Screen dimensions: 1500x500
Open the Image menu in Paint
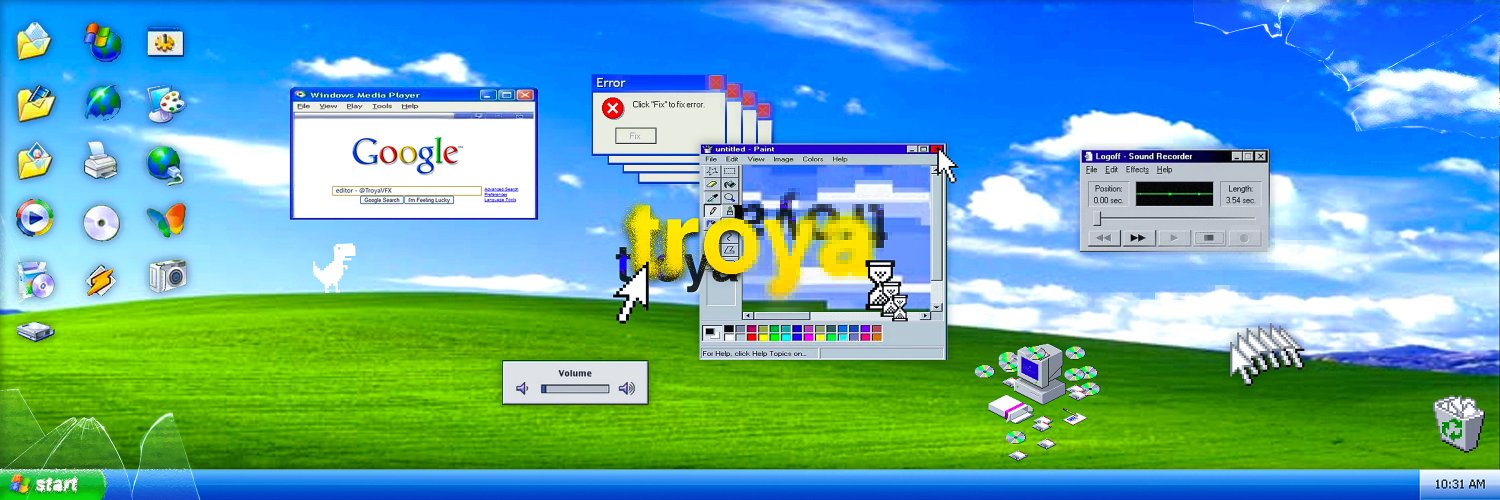click(x=783, y=159)
